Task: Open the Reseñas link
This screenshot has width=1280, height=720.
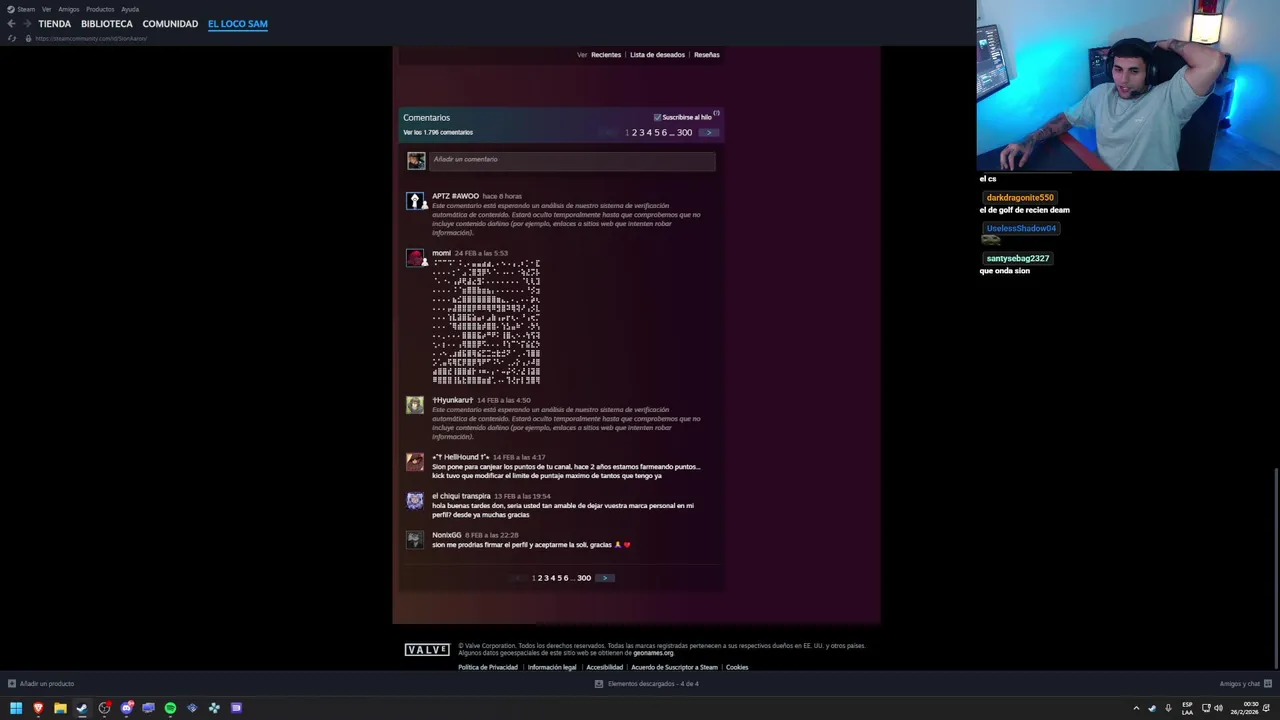Action: [707, 55]
